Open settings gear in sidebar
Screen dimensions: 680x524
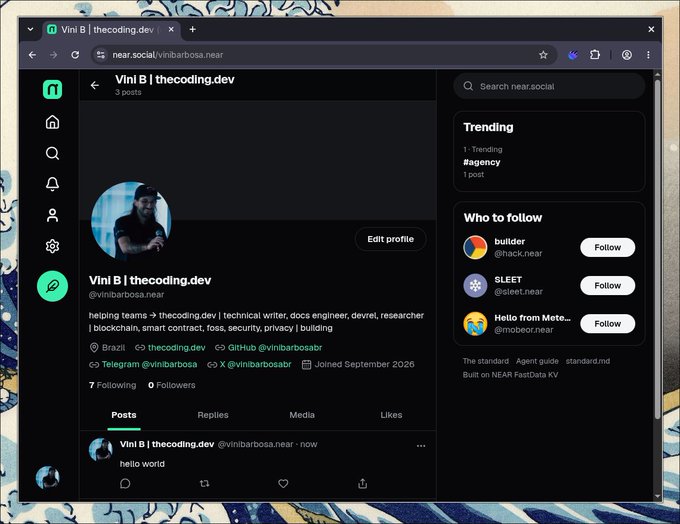[x=52, y=246]
